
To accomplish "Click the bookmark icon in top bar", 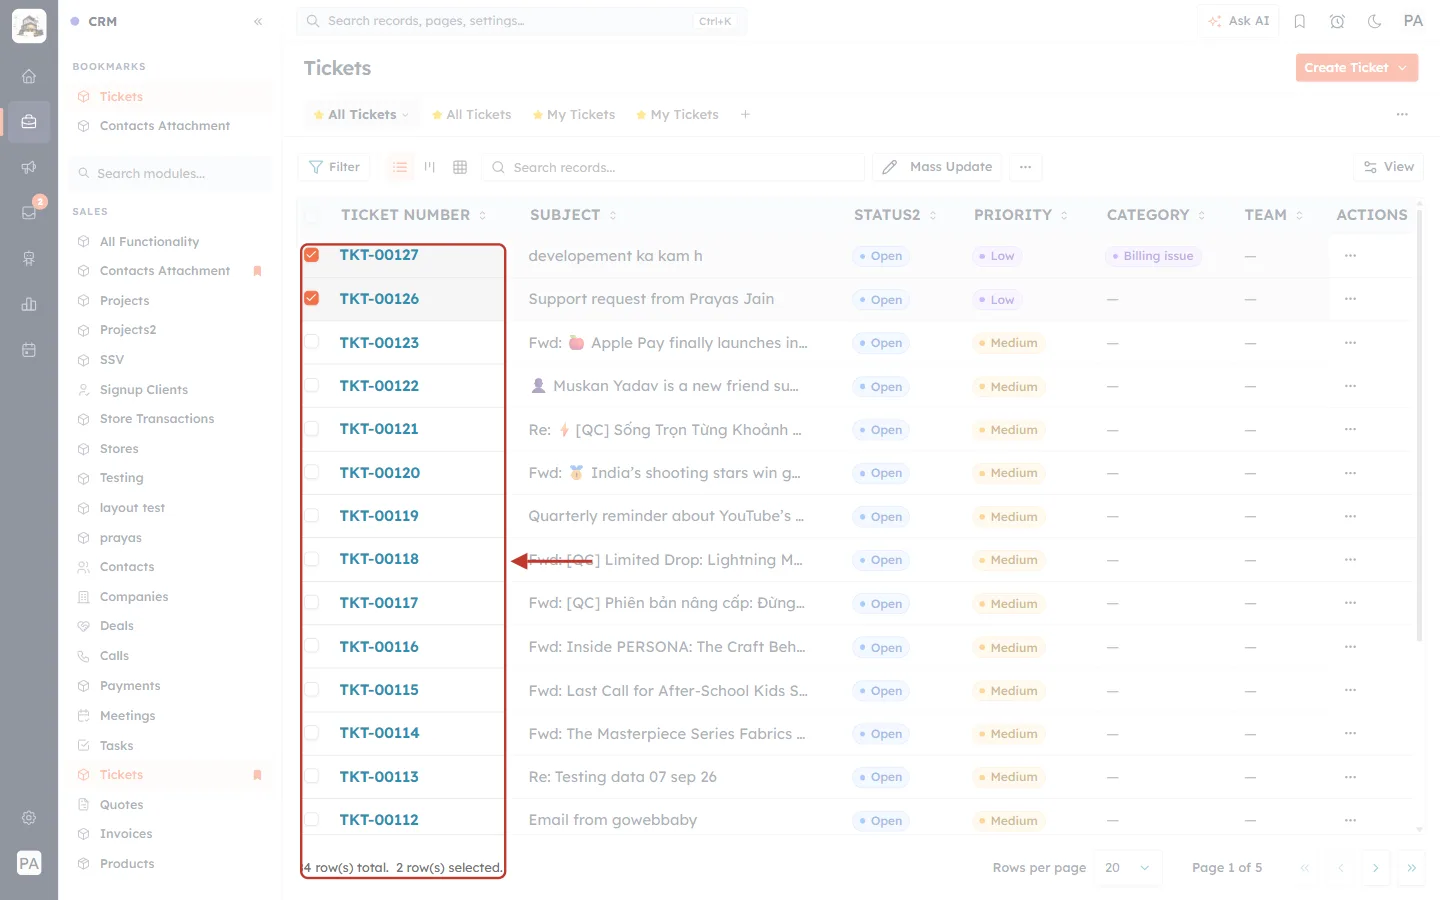I will [x=1300, y=21].
